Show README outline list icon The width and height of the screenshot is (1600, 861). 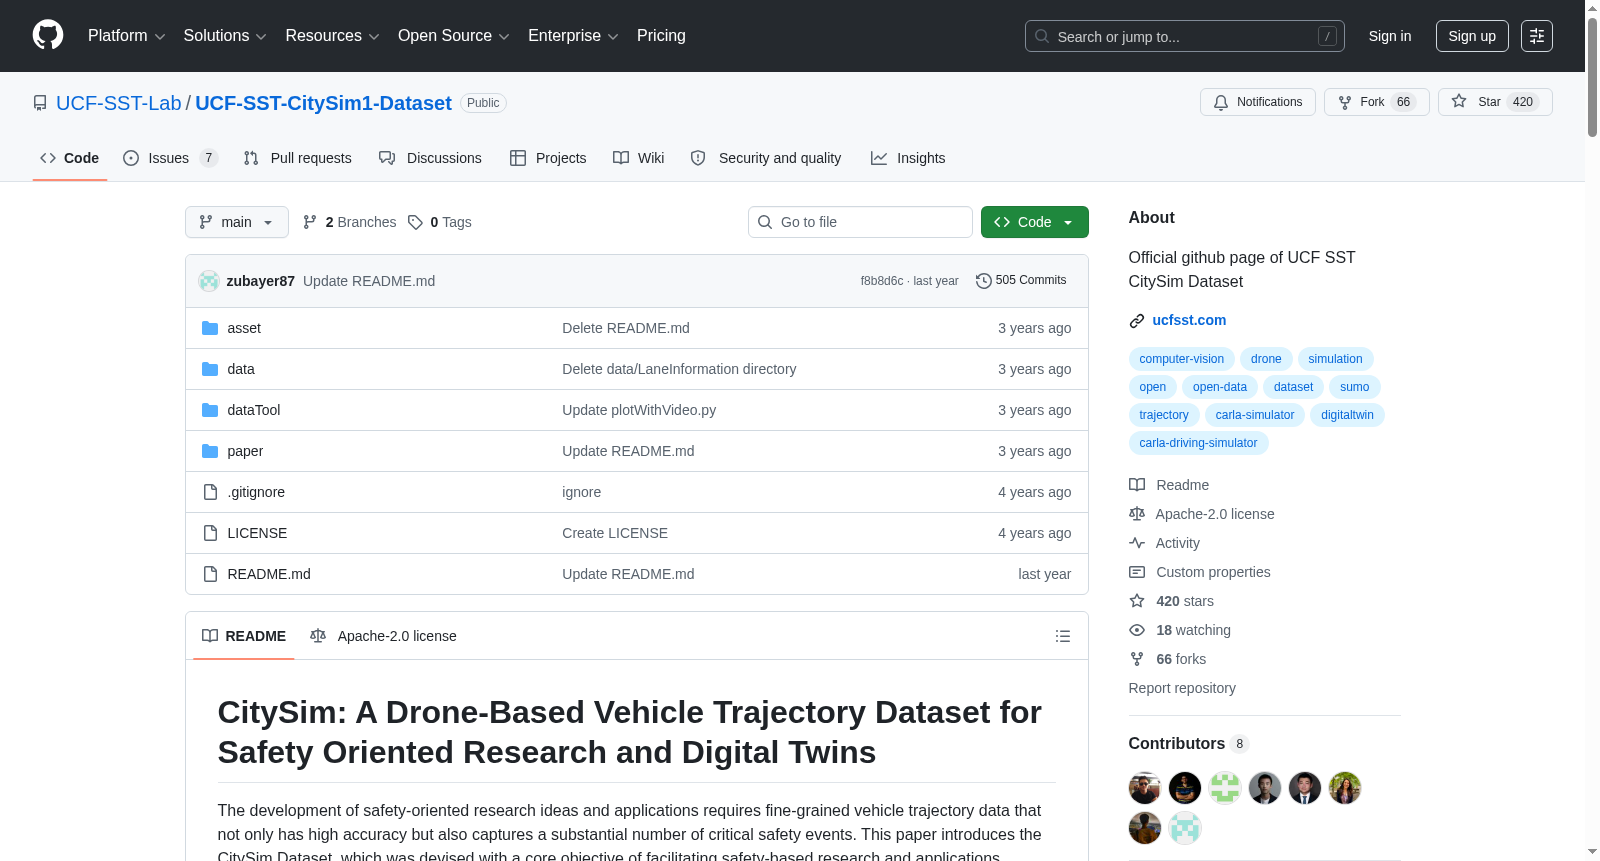pos(1063,636)
